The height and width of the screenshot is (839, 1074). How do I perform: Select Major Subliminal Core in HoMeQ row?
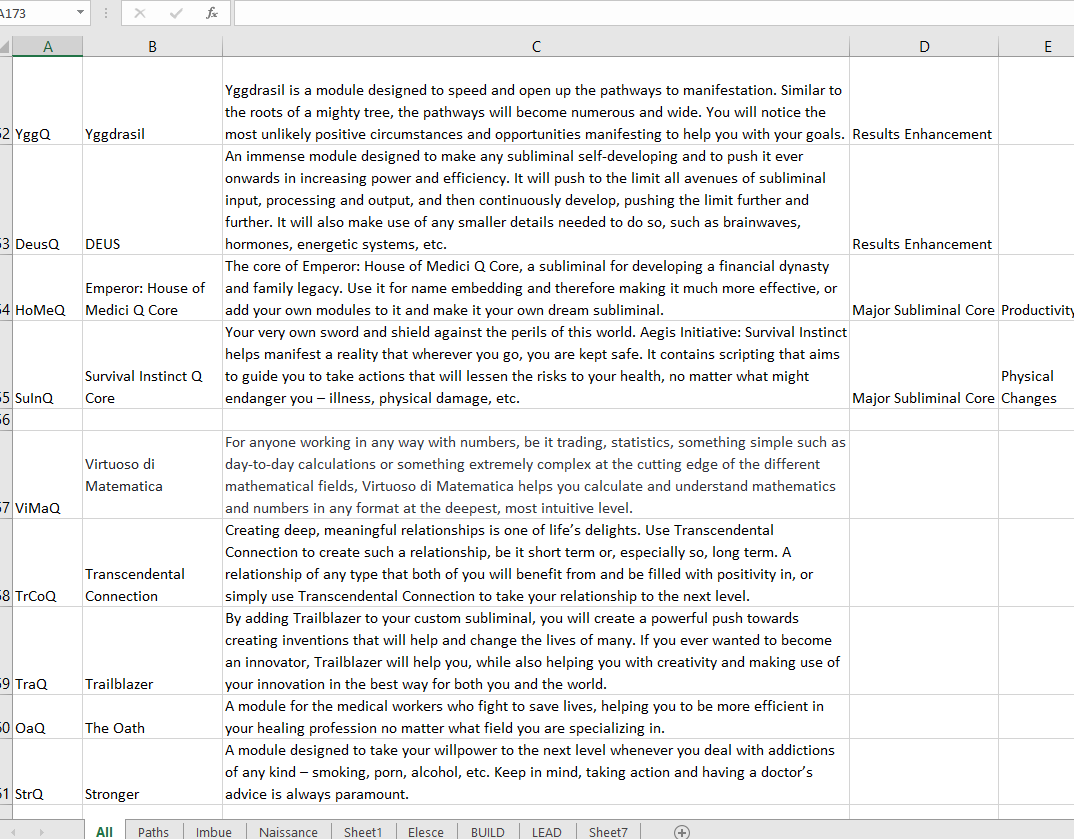tap(924, 288)
